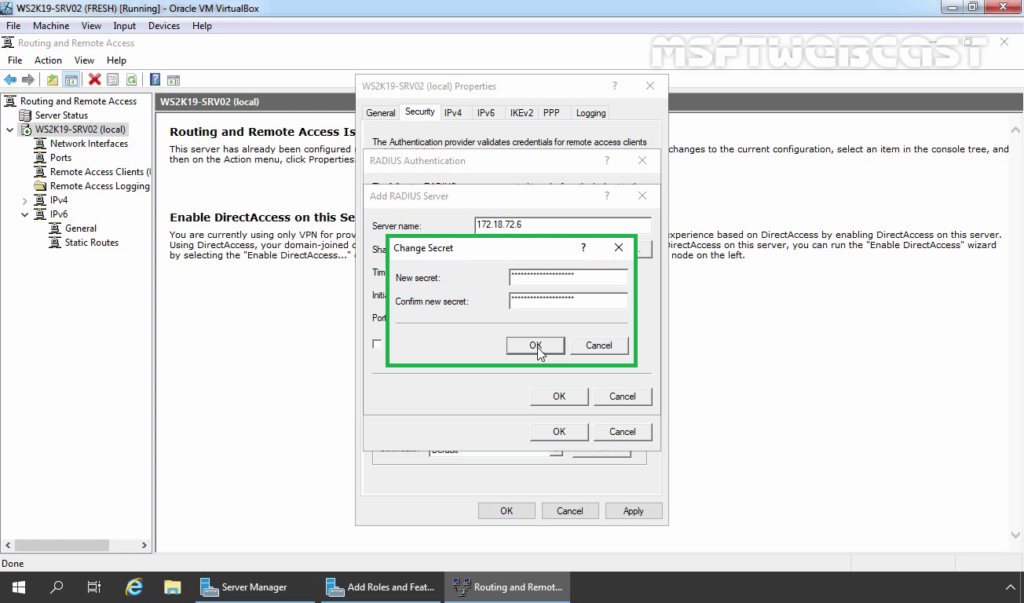Launch Internet Explorer from the taskbar
The height and width of the screenshot is (603, 1024).
pos(134,587)
